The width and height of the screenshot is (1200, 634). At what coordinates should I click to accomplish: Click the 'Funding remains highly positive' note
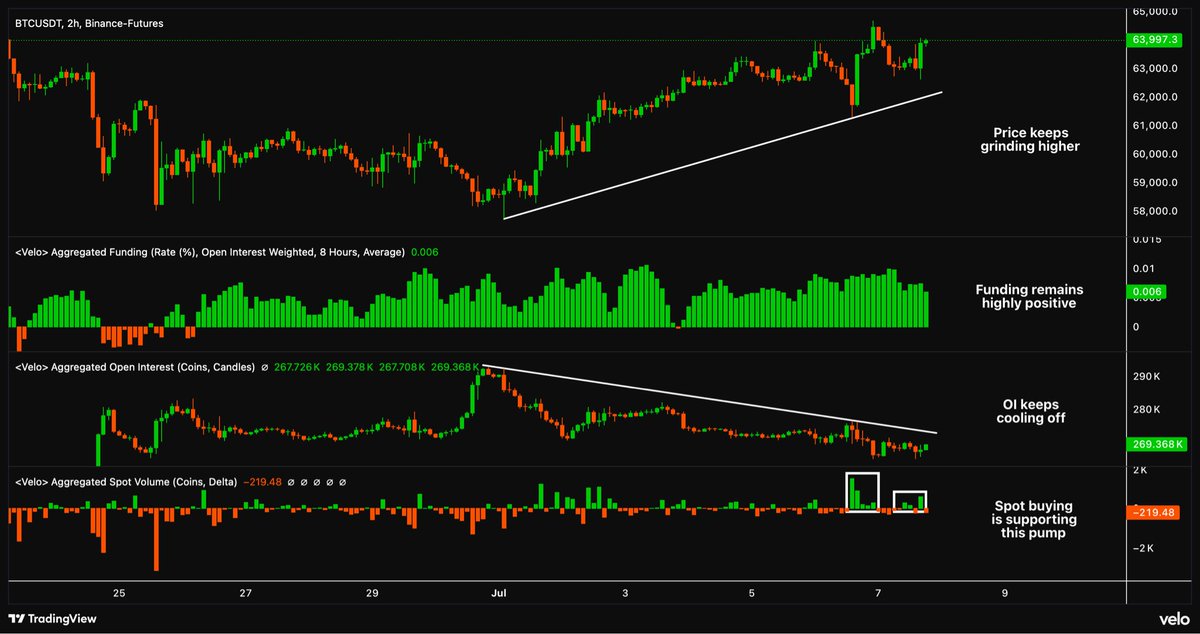(x=1030, y=296)
